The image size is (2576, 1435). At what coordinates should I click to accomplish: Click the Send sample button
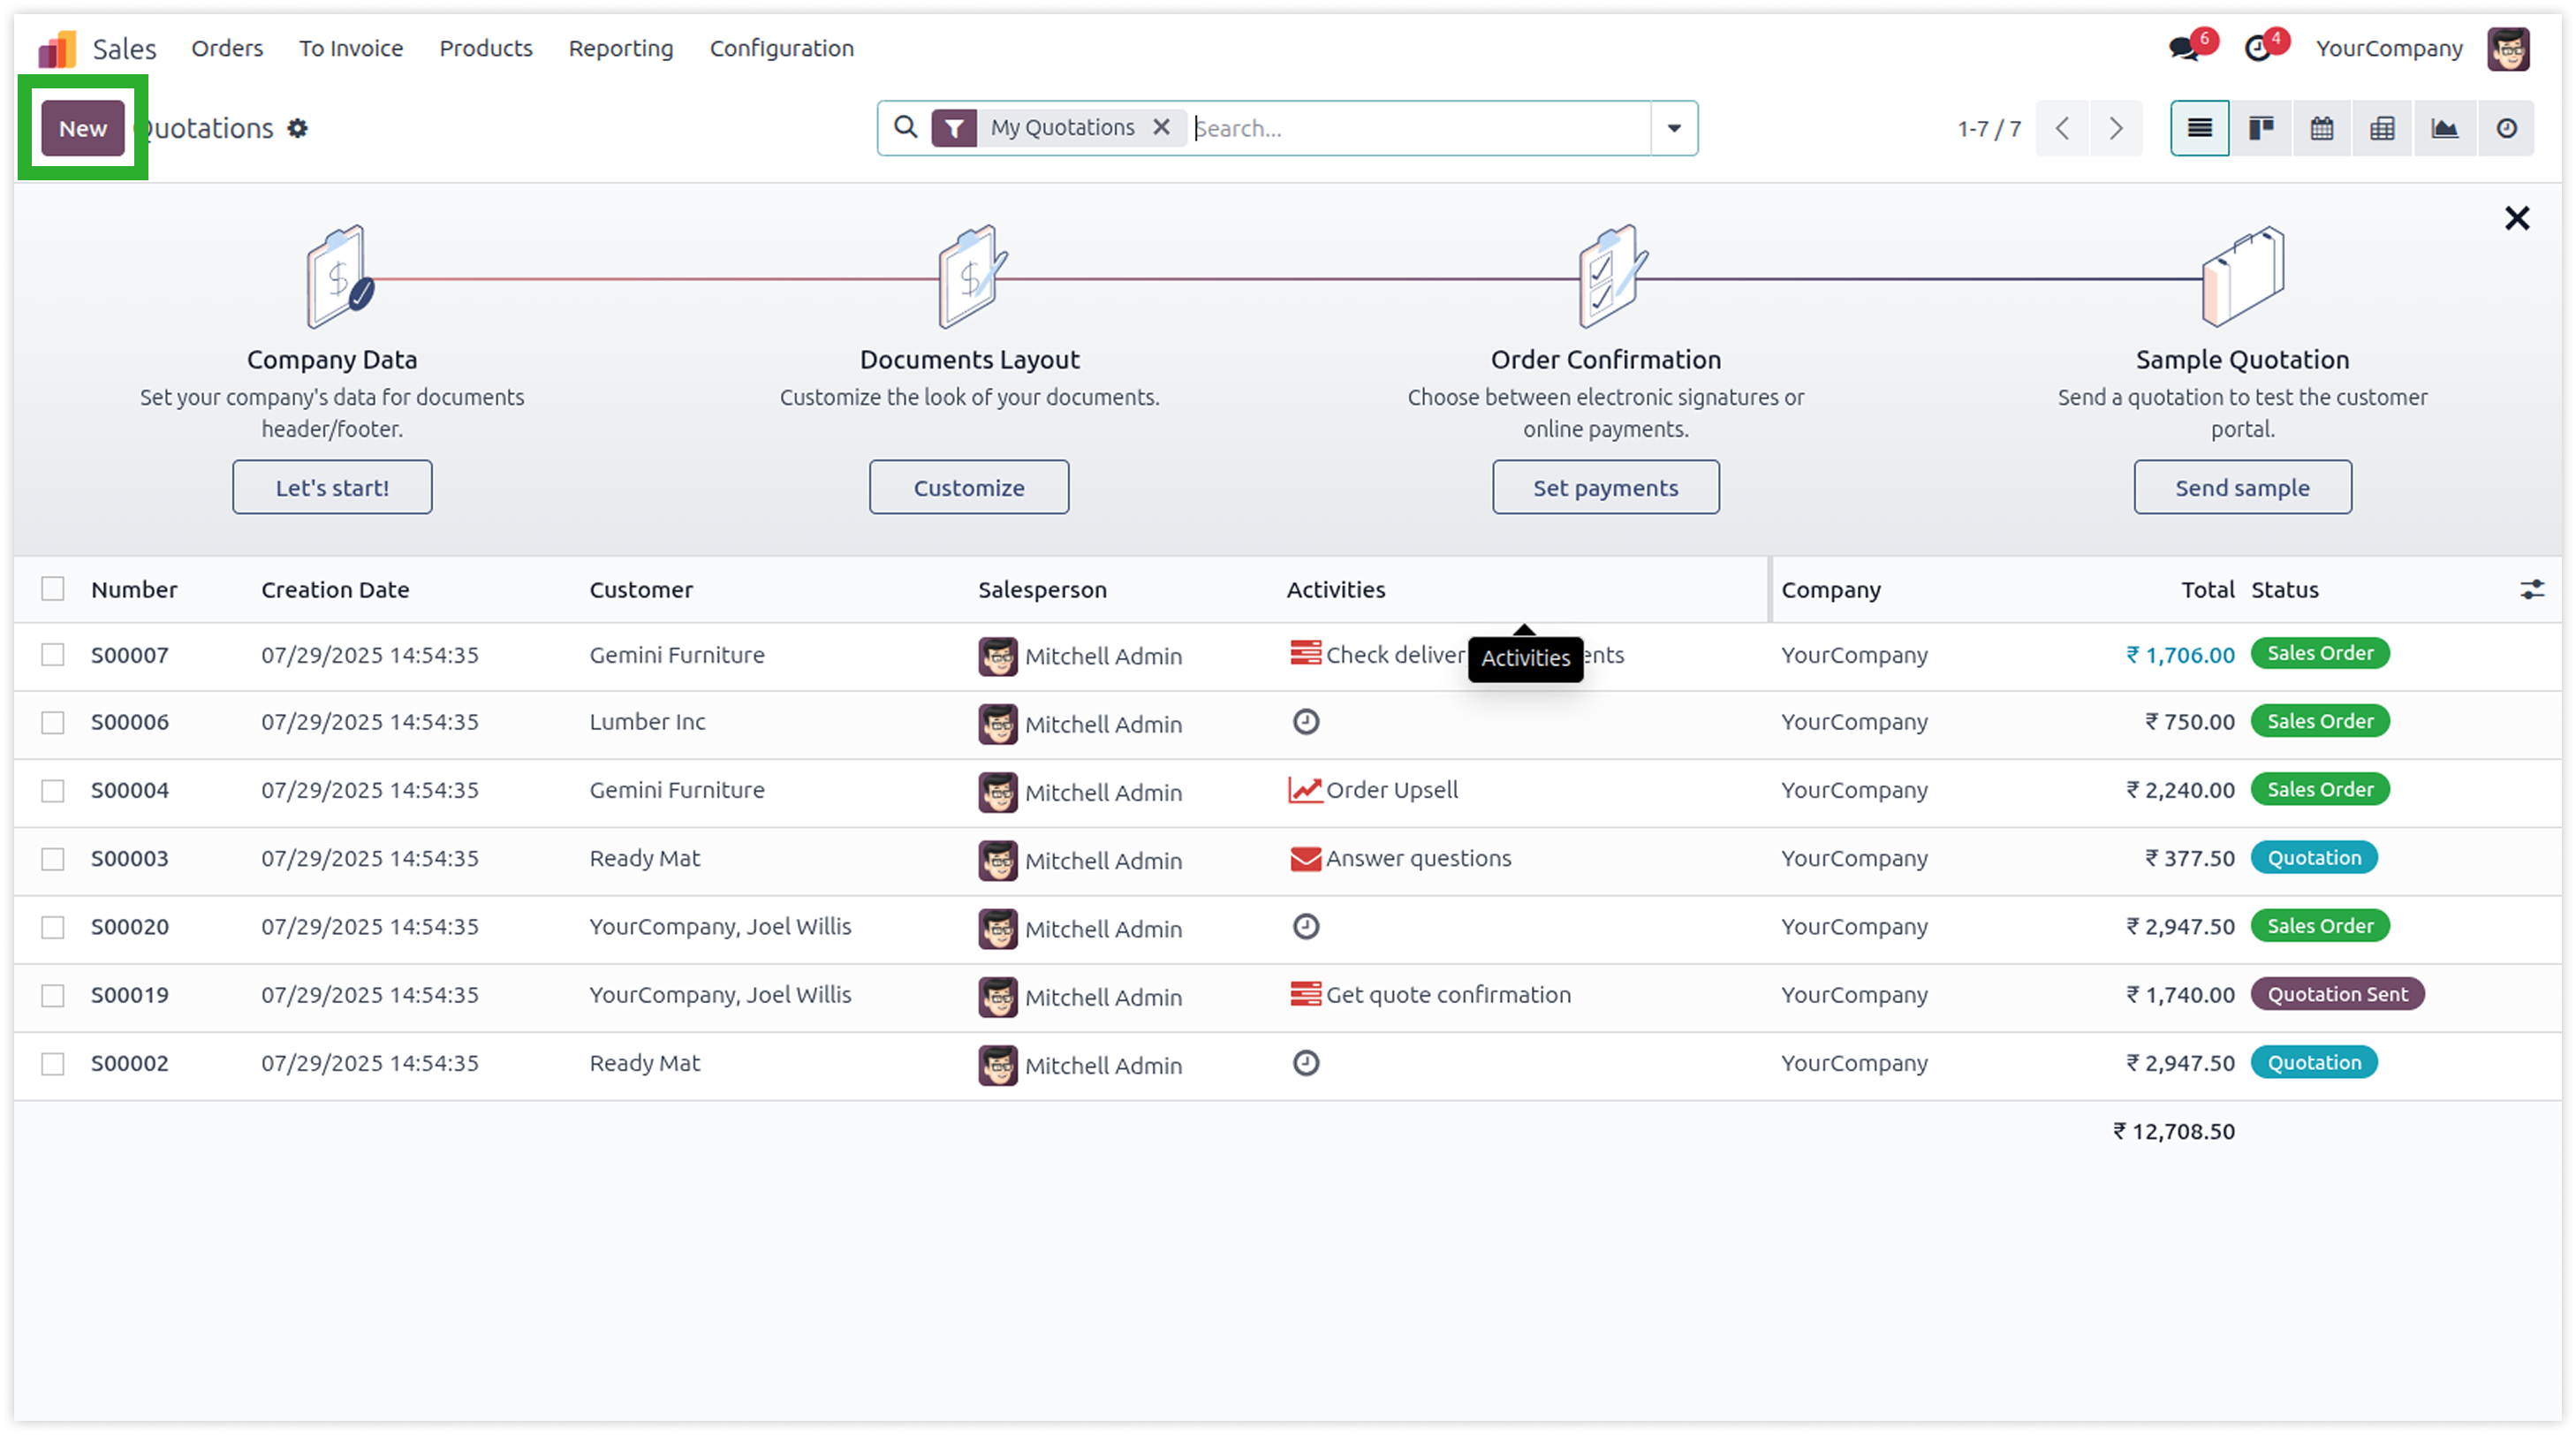point(2242,487)
